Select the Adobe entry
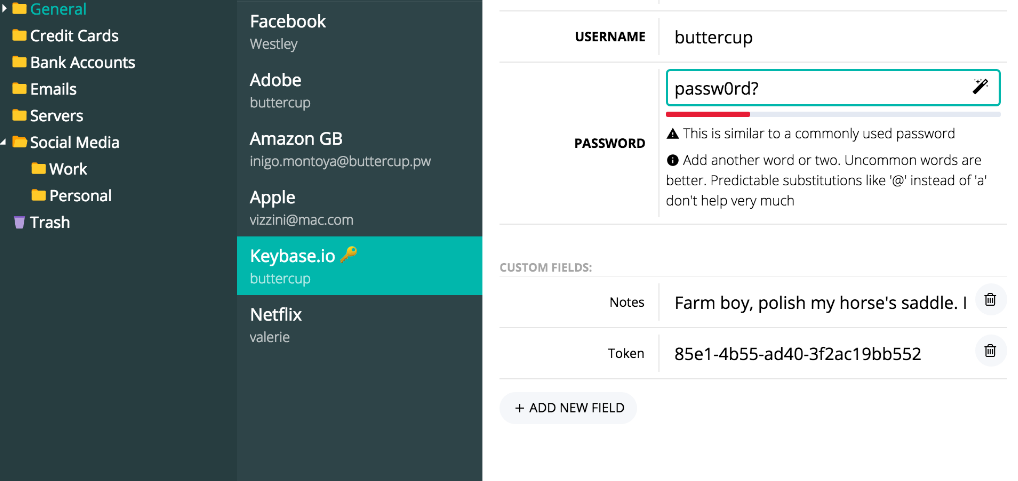1018x481 pixels. [359, 90]
